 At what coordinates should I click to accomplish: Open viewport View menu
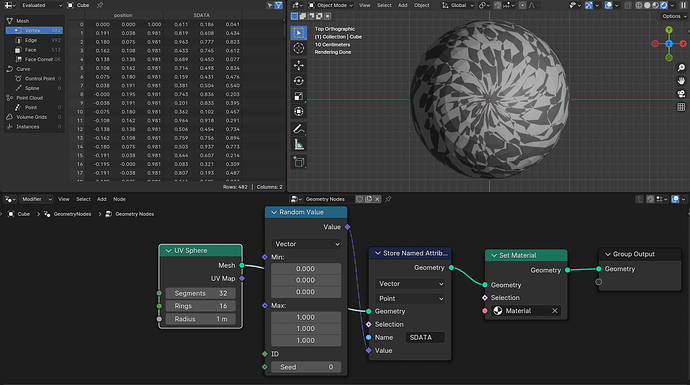click(364, 5)
